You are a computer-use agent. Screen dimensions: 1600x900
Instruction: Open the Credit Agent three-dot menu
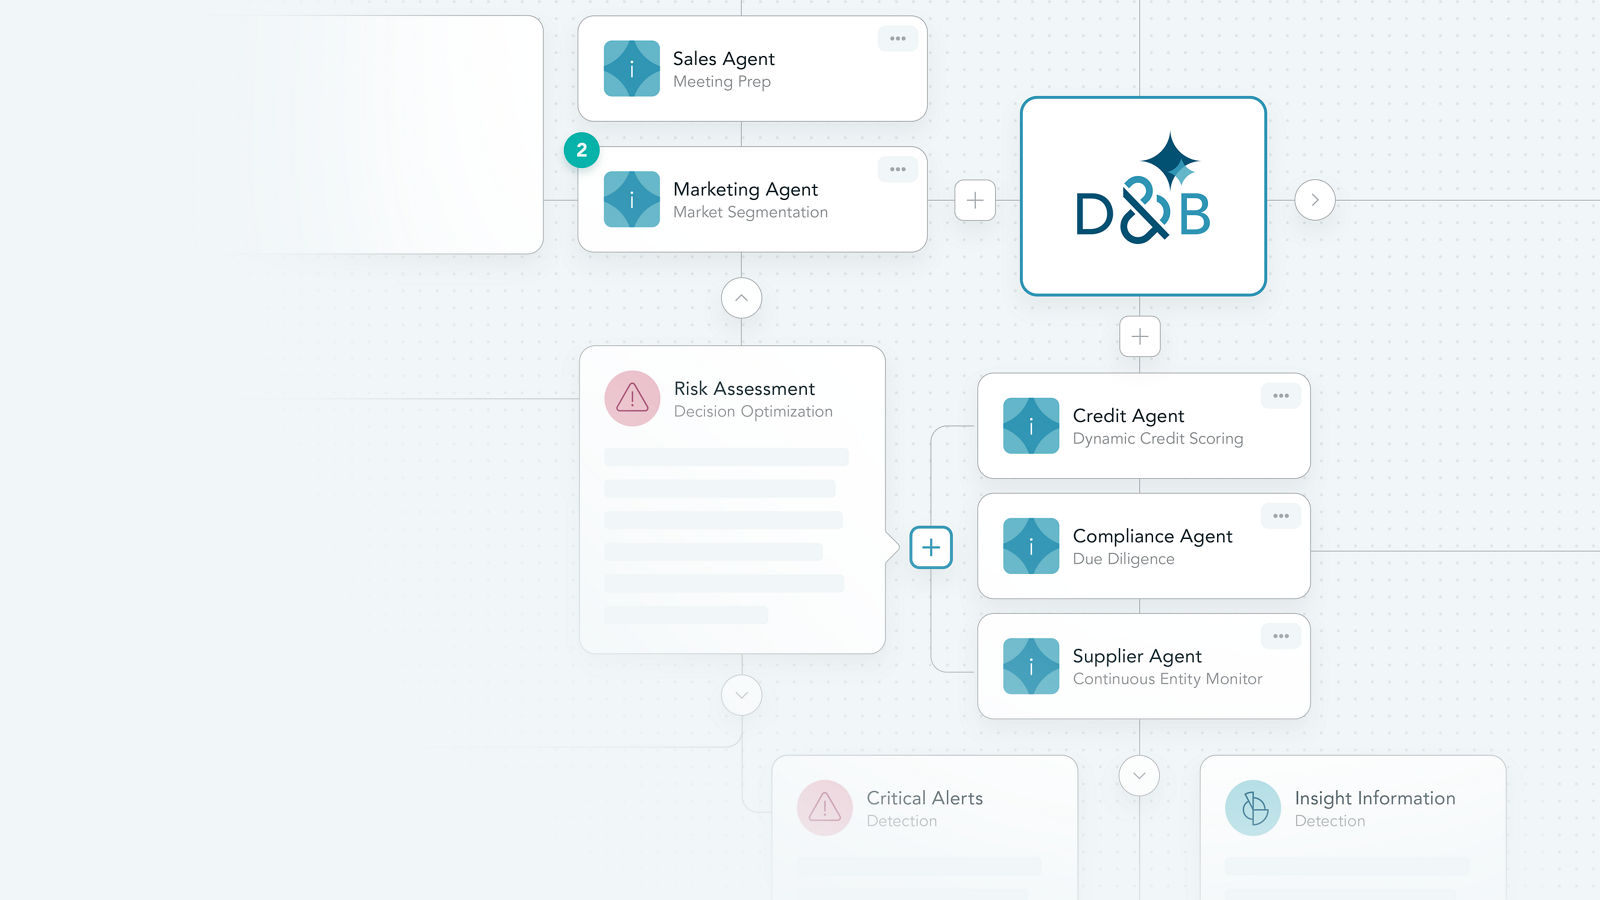(1281, 396)
